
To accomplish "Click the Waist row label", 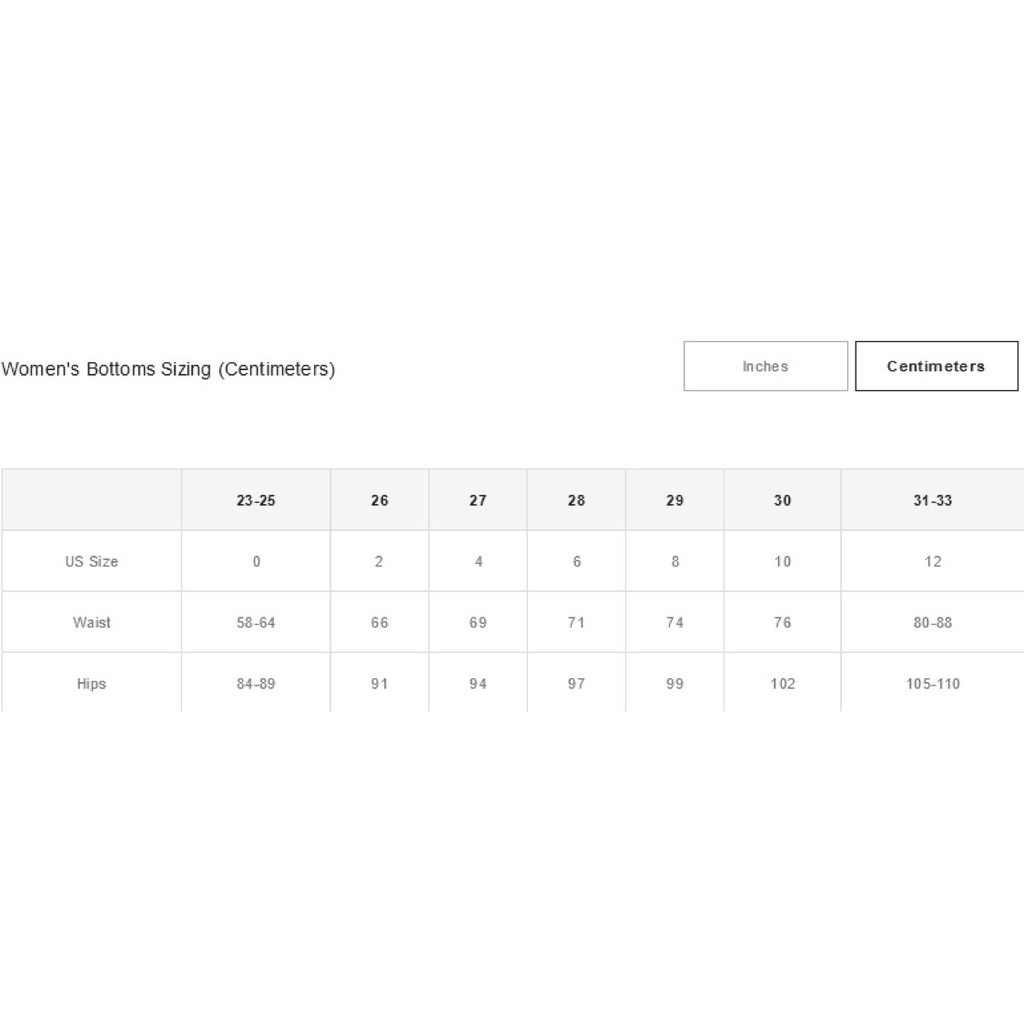I will point(91,622).
